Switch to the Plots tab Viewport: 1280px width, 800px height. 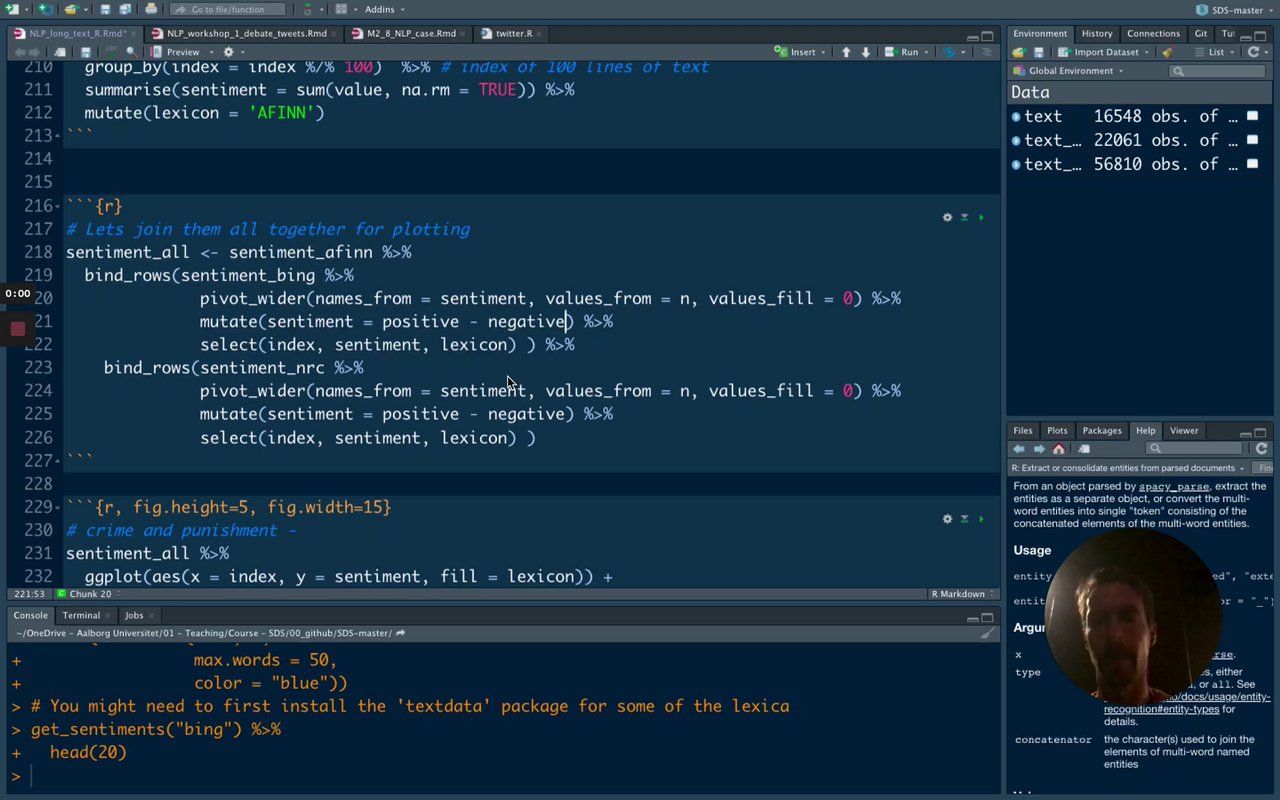pyautogui.click(x=1057, y=430)
